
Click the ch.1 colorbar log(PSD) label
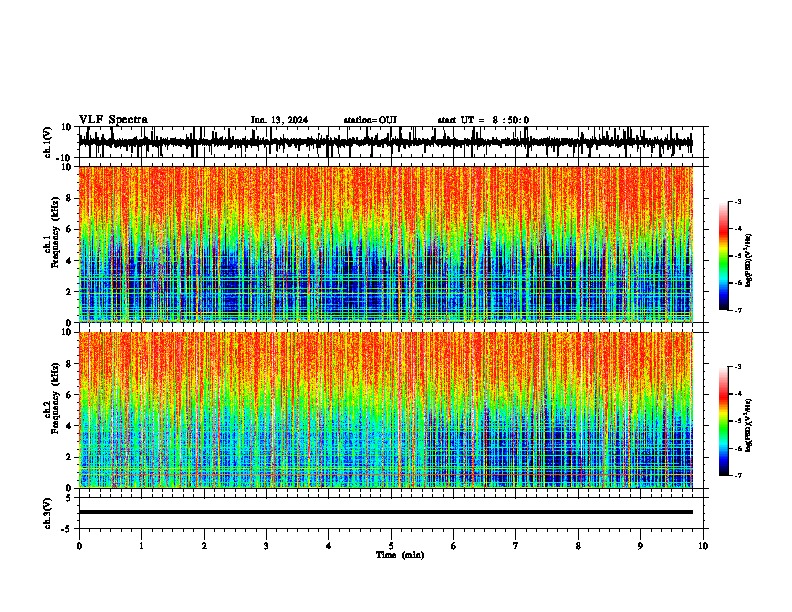[749, 261]
